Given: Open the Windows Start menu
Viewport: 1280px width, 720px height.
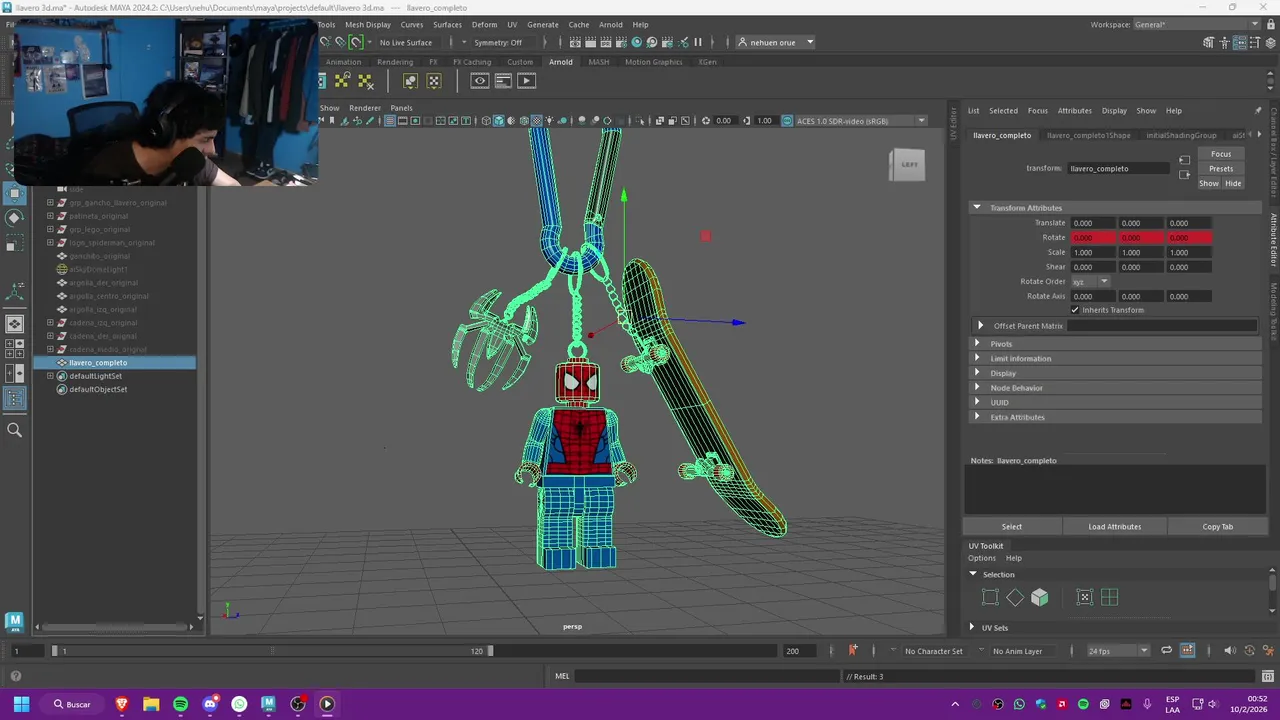Looking at the screenshot, I should tap(21, 704).
